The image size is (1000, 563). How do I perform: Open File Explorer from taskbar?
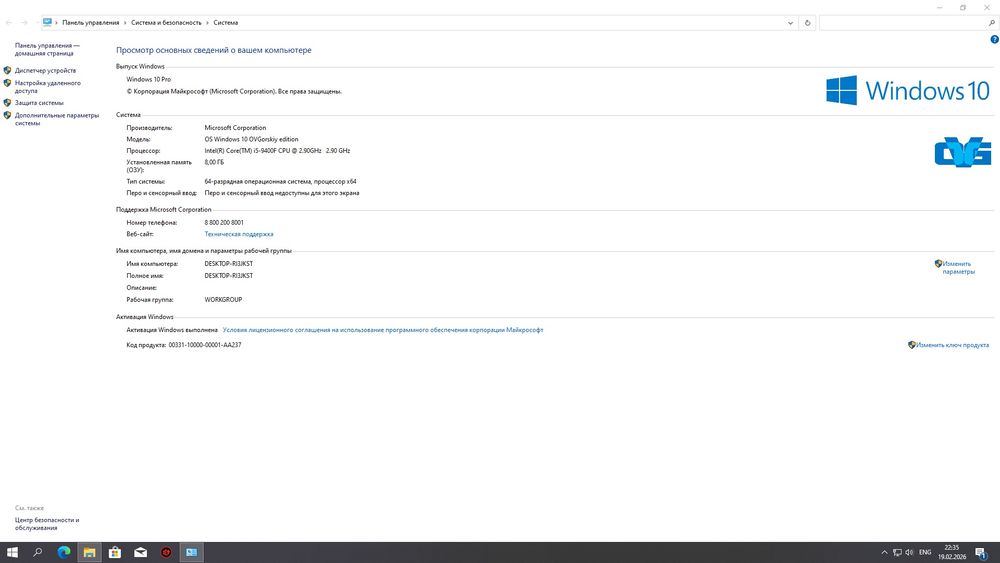click(89, 552)
